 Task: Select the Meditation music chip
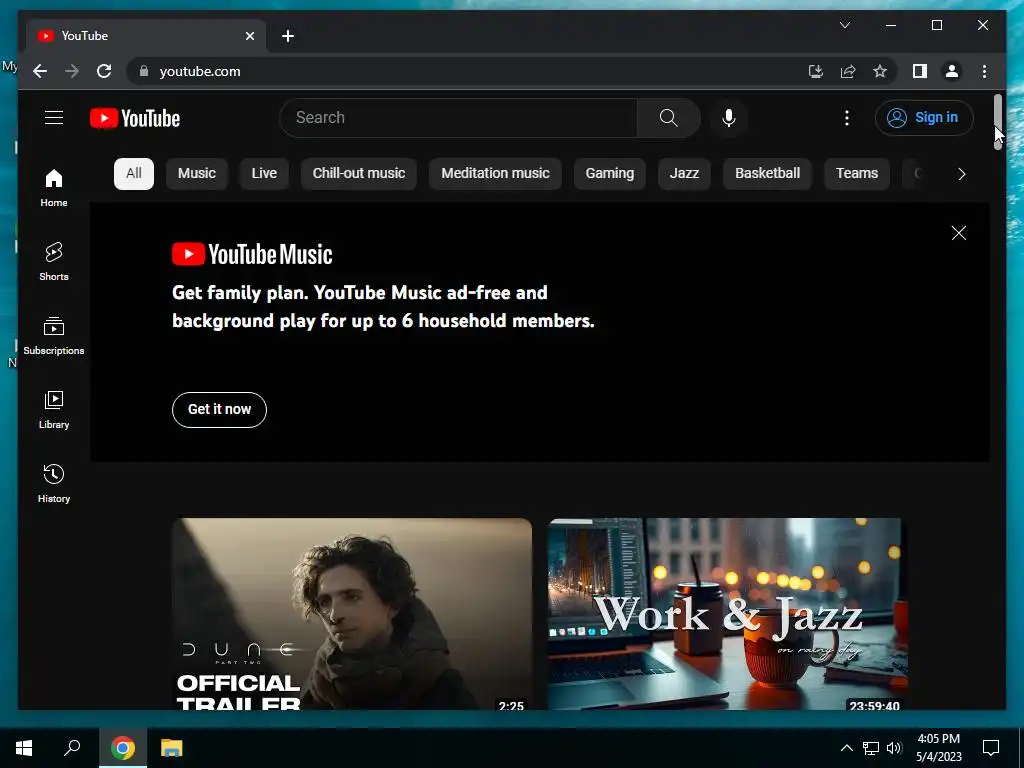(495, 174)
